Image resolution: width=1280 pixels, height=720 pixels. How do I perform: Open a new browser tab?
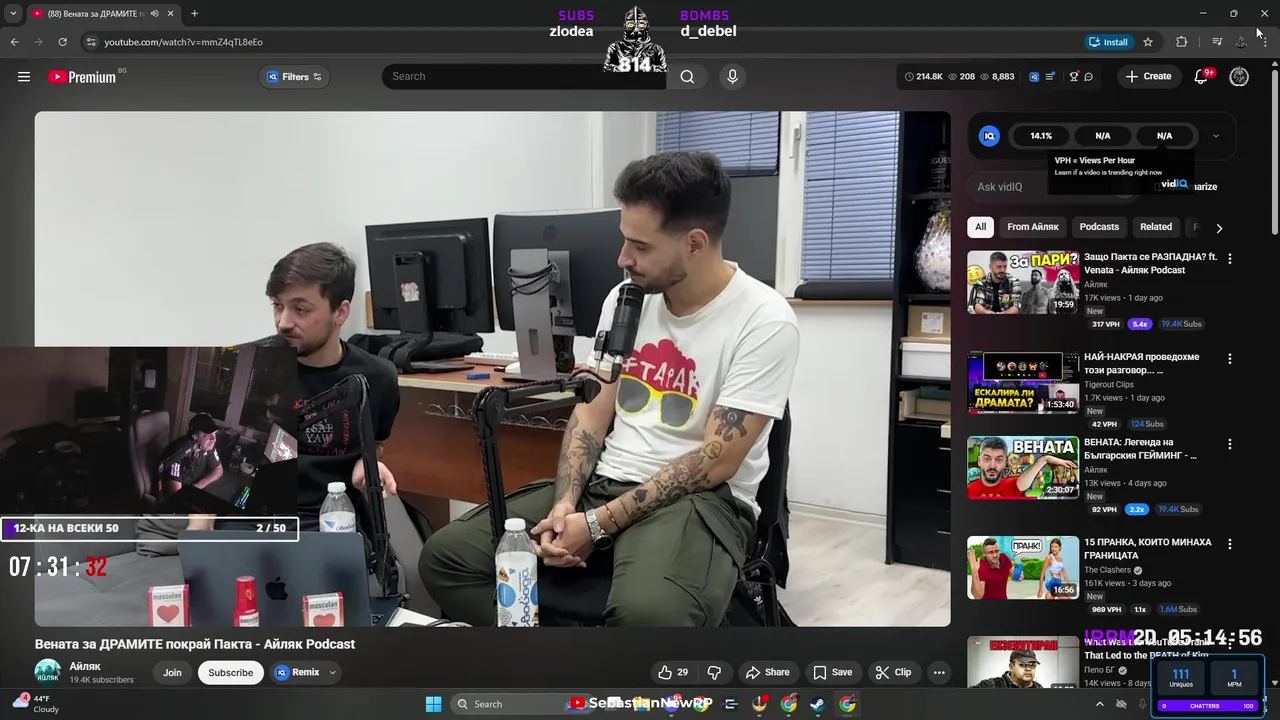point(194,14)
